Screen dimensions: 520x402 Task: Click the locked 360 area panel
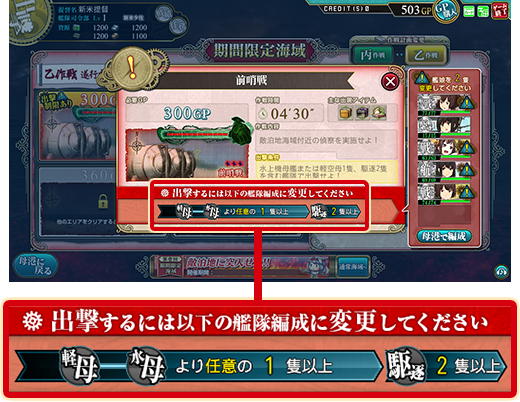78,201
